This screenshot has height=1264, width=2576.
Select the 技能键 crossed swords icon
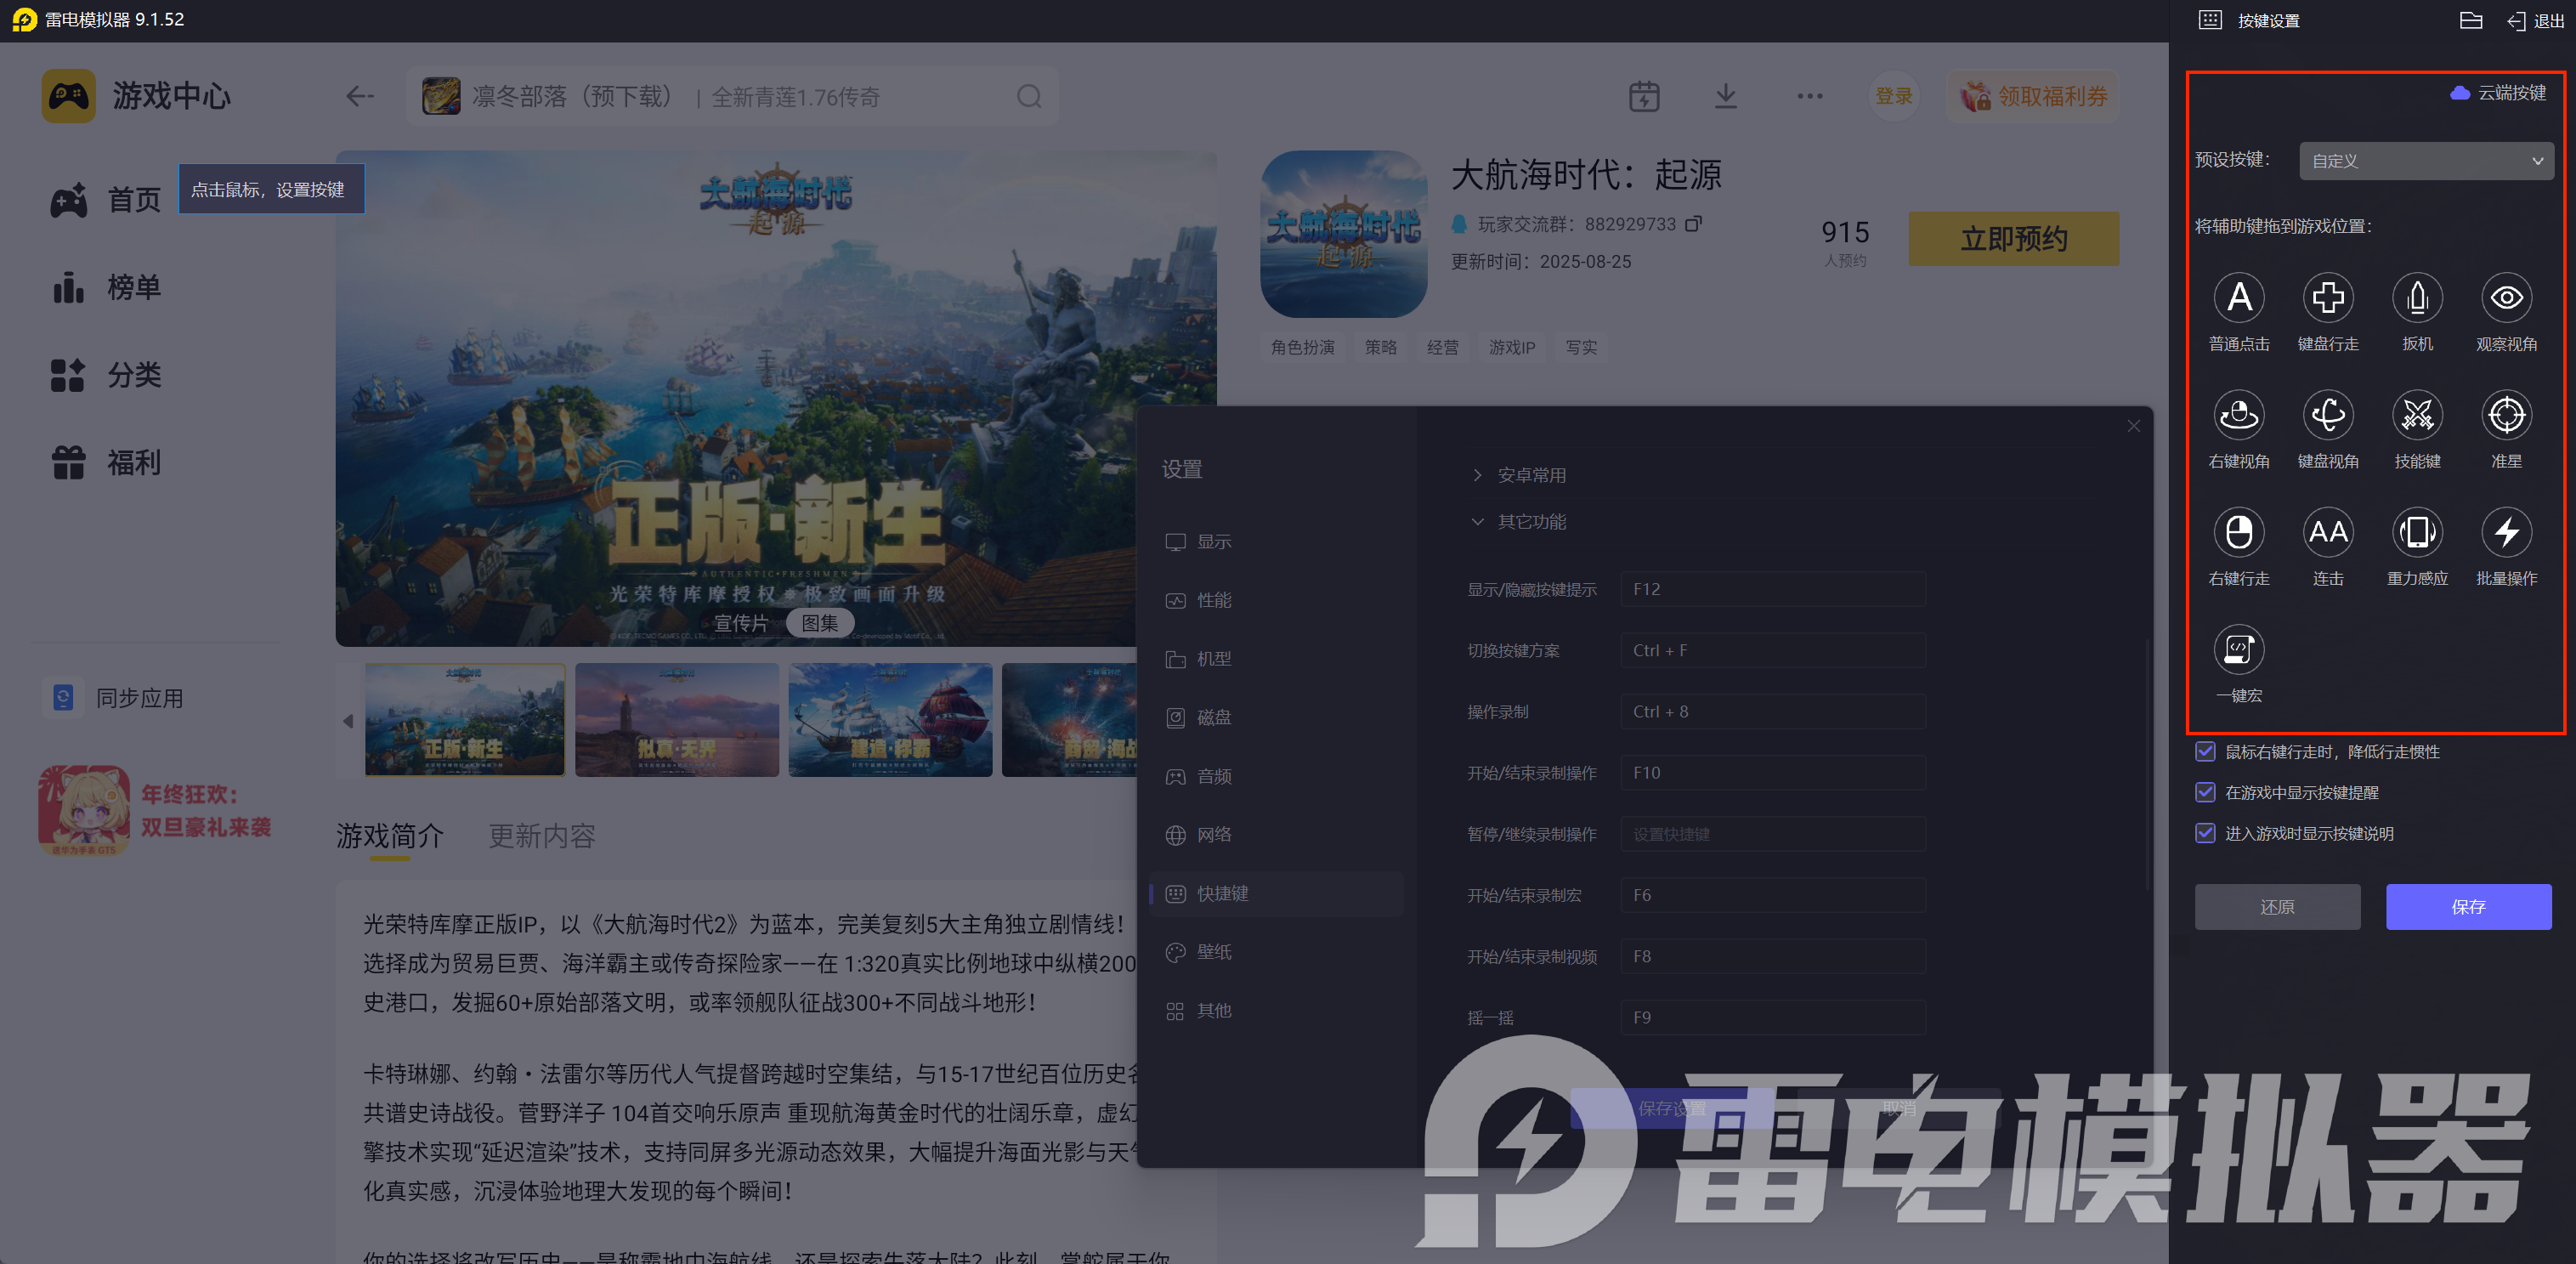(2416, 415)
